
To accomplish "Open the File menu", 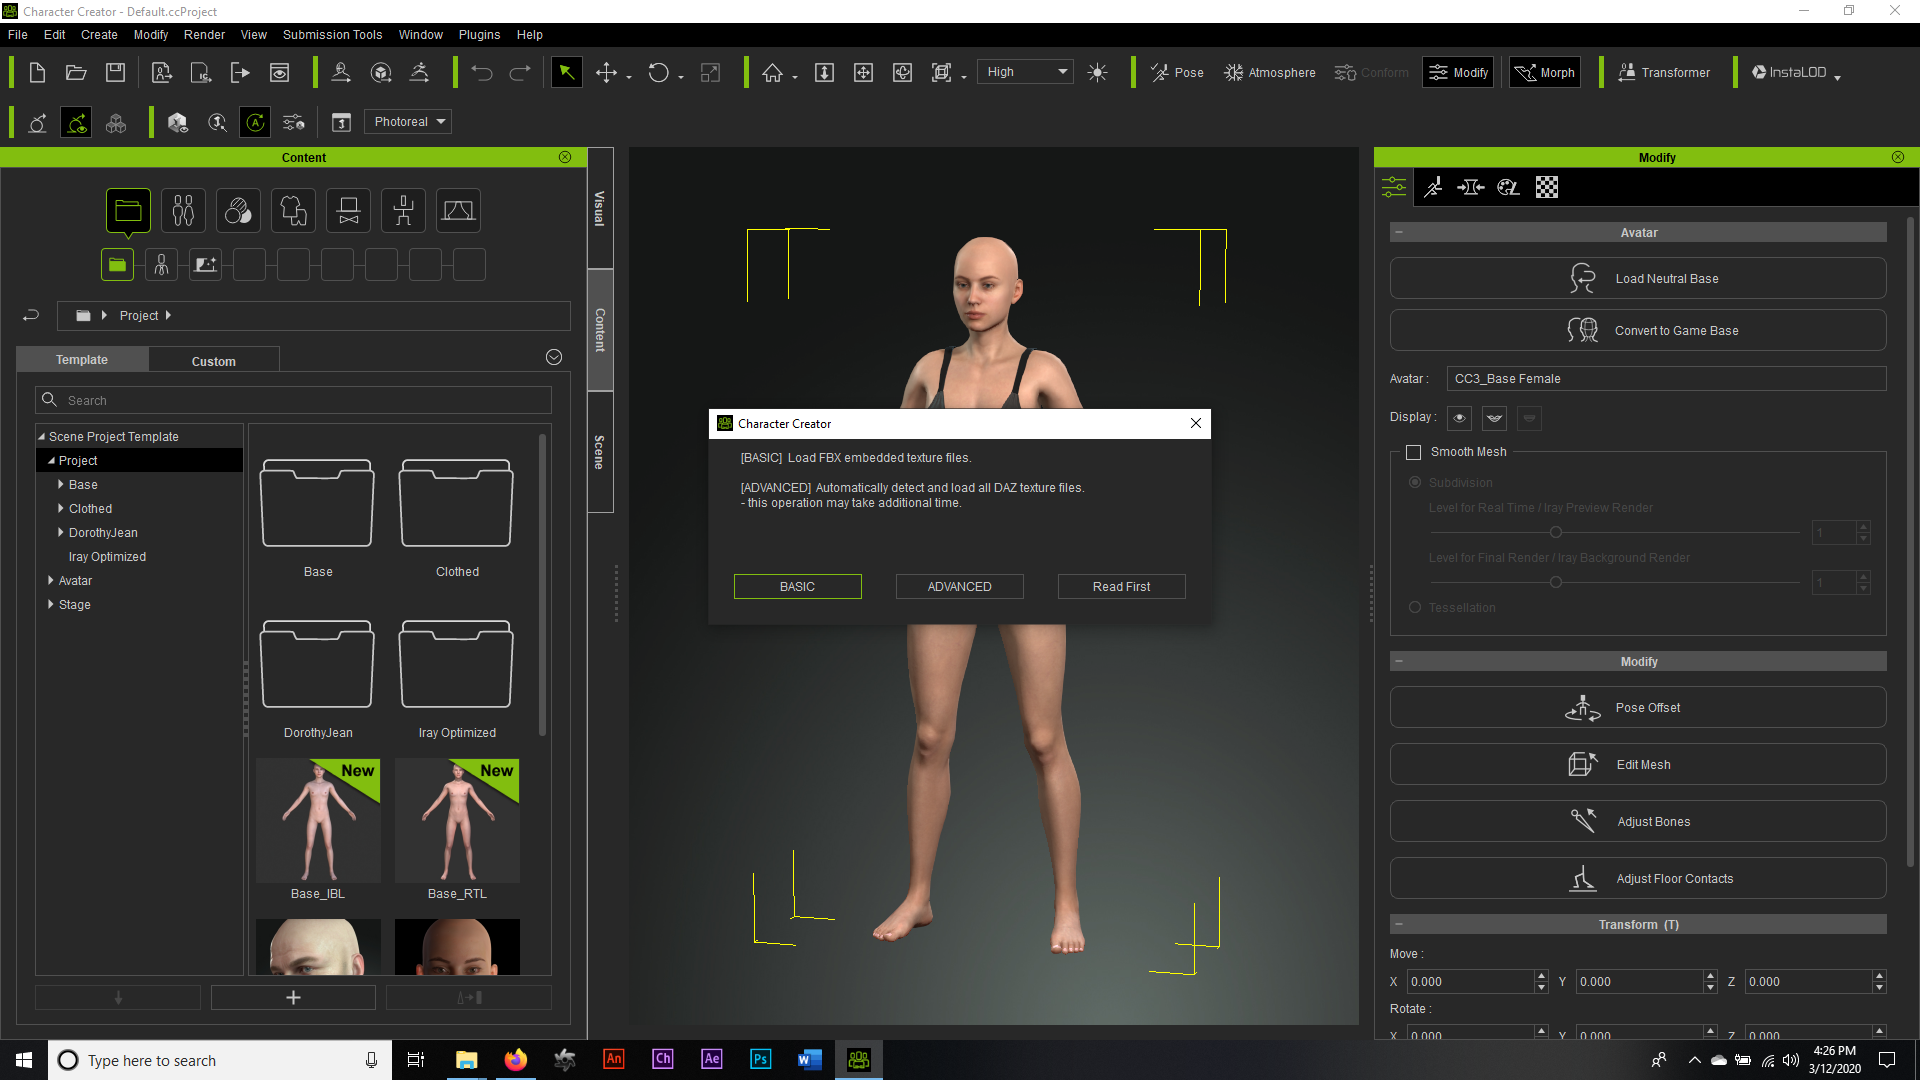I will pyautogui.click(x=18, y=35).
